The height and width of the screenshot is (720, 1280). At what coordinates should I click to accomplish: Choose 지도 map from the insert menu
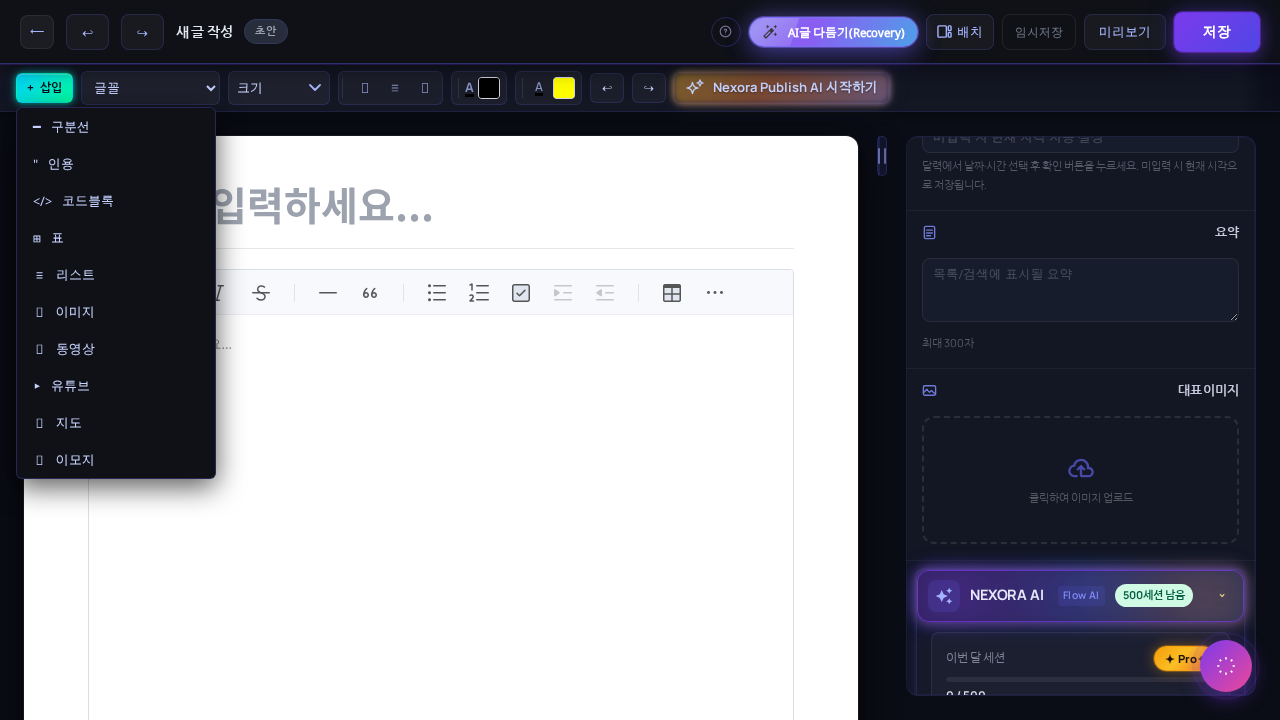point(116,423)
